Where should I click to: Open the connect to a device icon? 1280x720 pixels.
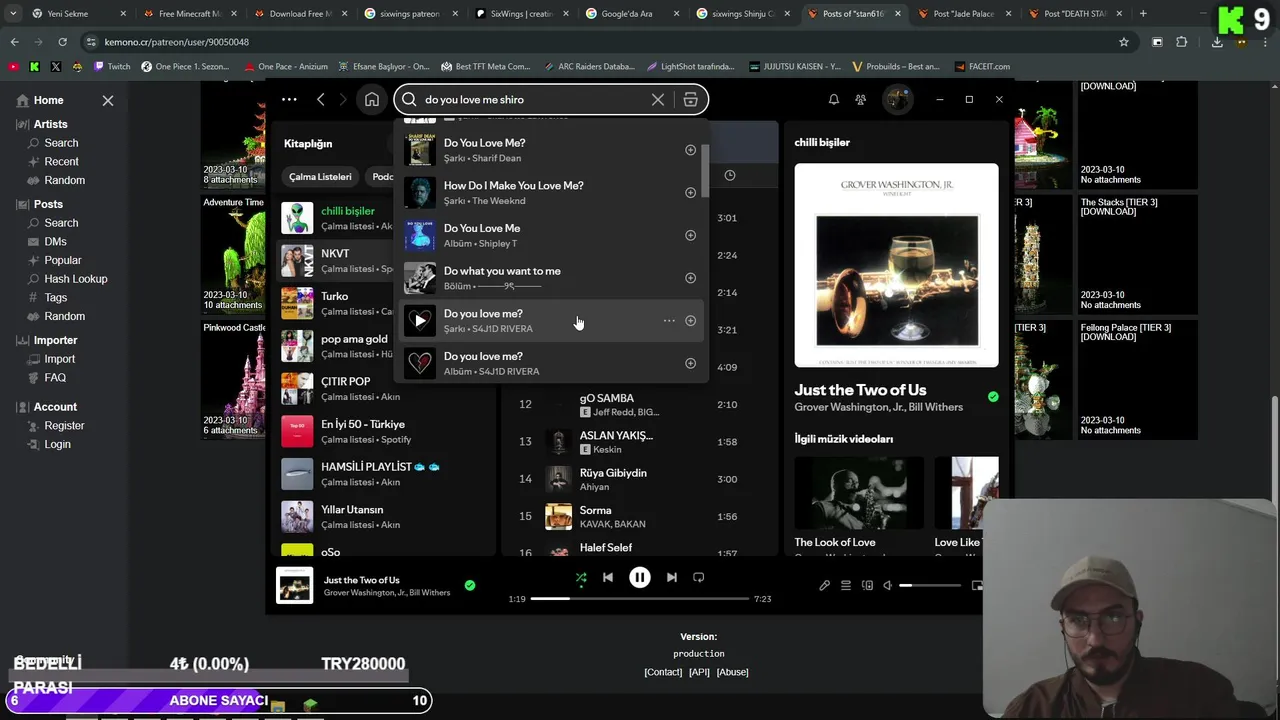[867, 585]
